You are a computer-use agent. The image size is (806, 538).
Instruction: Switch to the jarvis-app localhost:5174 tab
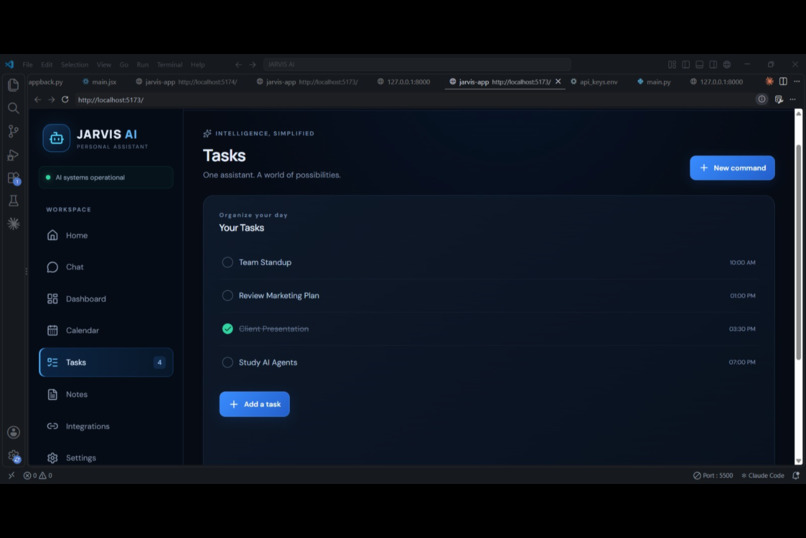(186, 82)
